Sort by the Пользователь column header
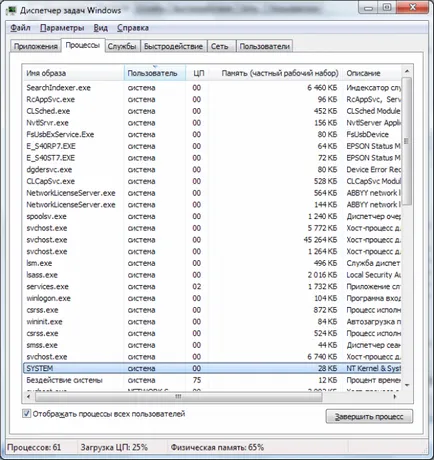 point(155,73)
